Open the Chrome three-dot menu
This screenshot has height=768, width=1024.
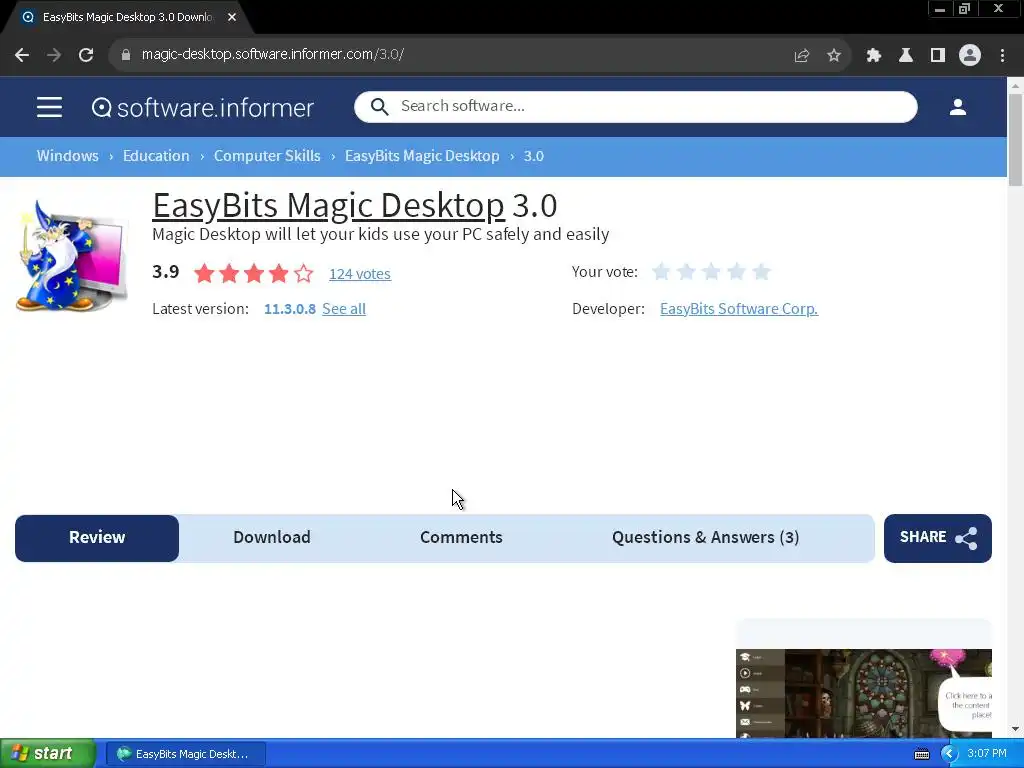(x=1002, y=56)
